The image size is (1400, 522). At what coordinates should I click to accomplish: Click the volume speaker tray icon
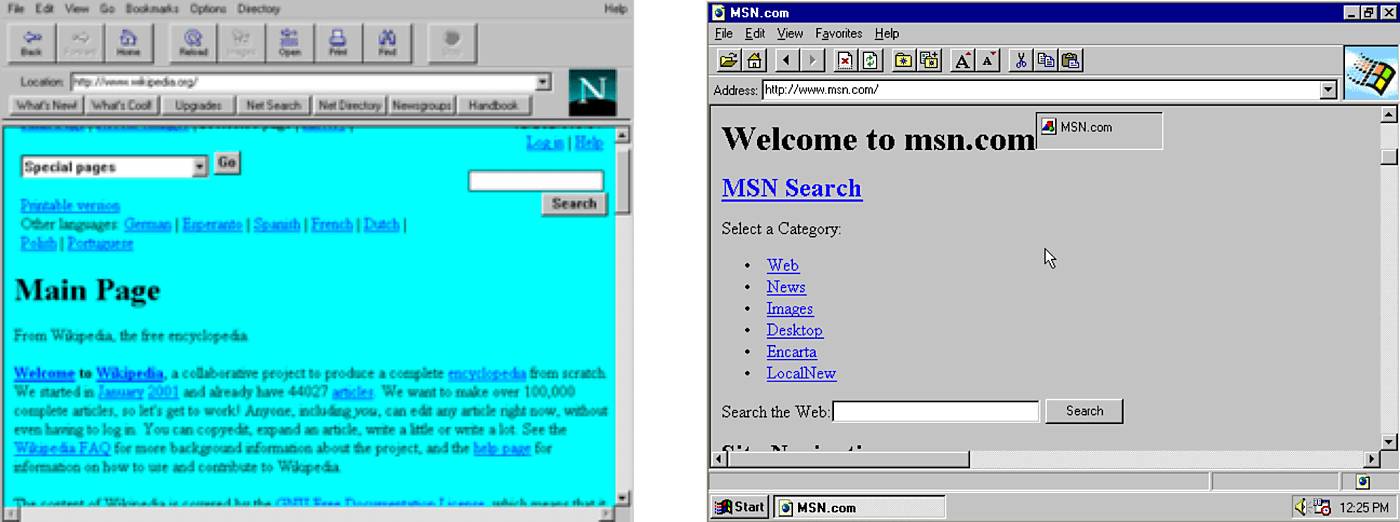tap(1301, 507)
